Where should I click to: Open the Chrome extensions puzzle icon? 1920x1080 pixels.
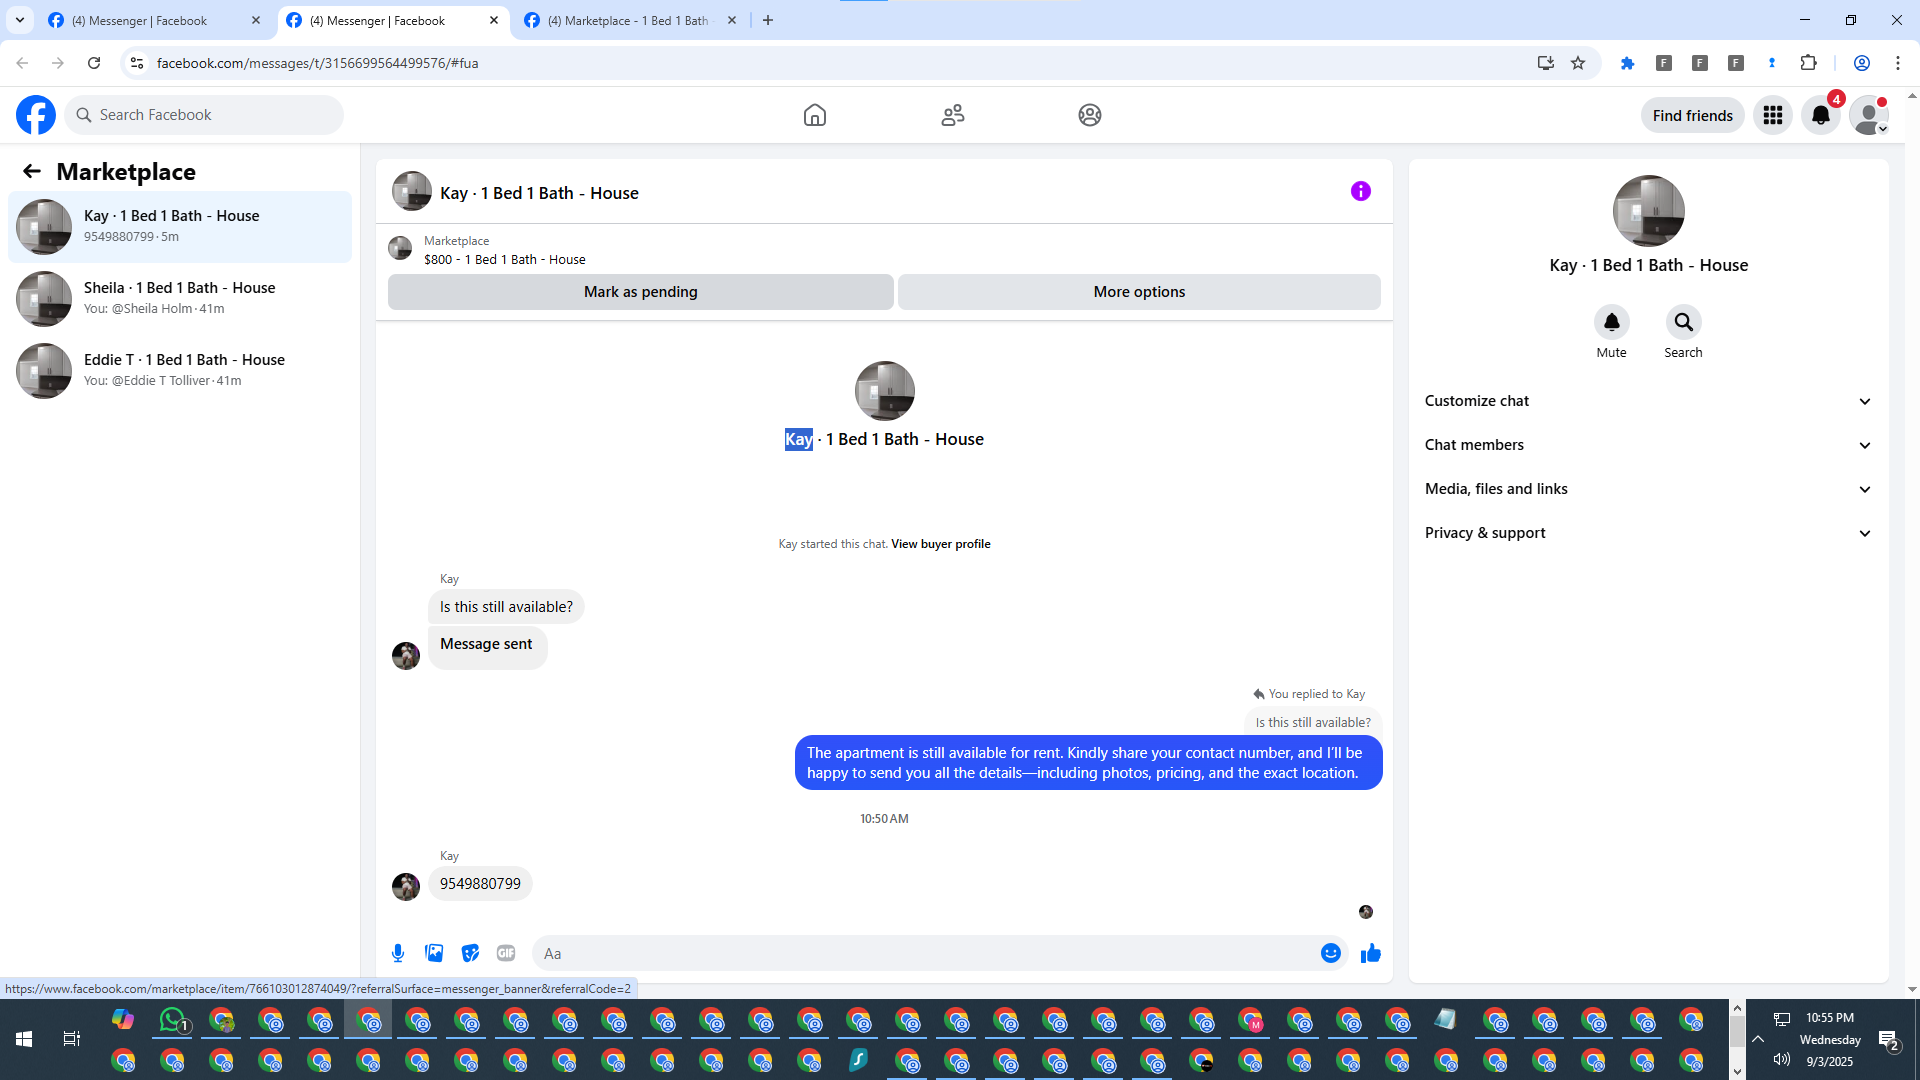(1808, 63)
